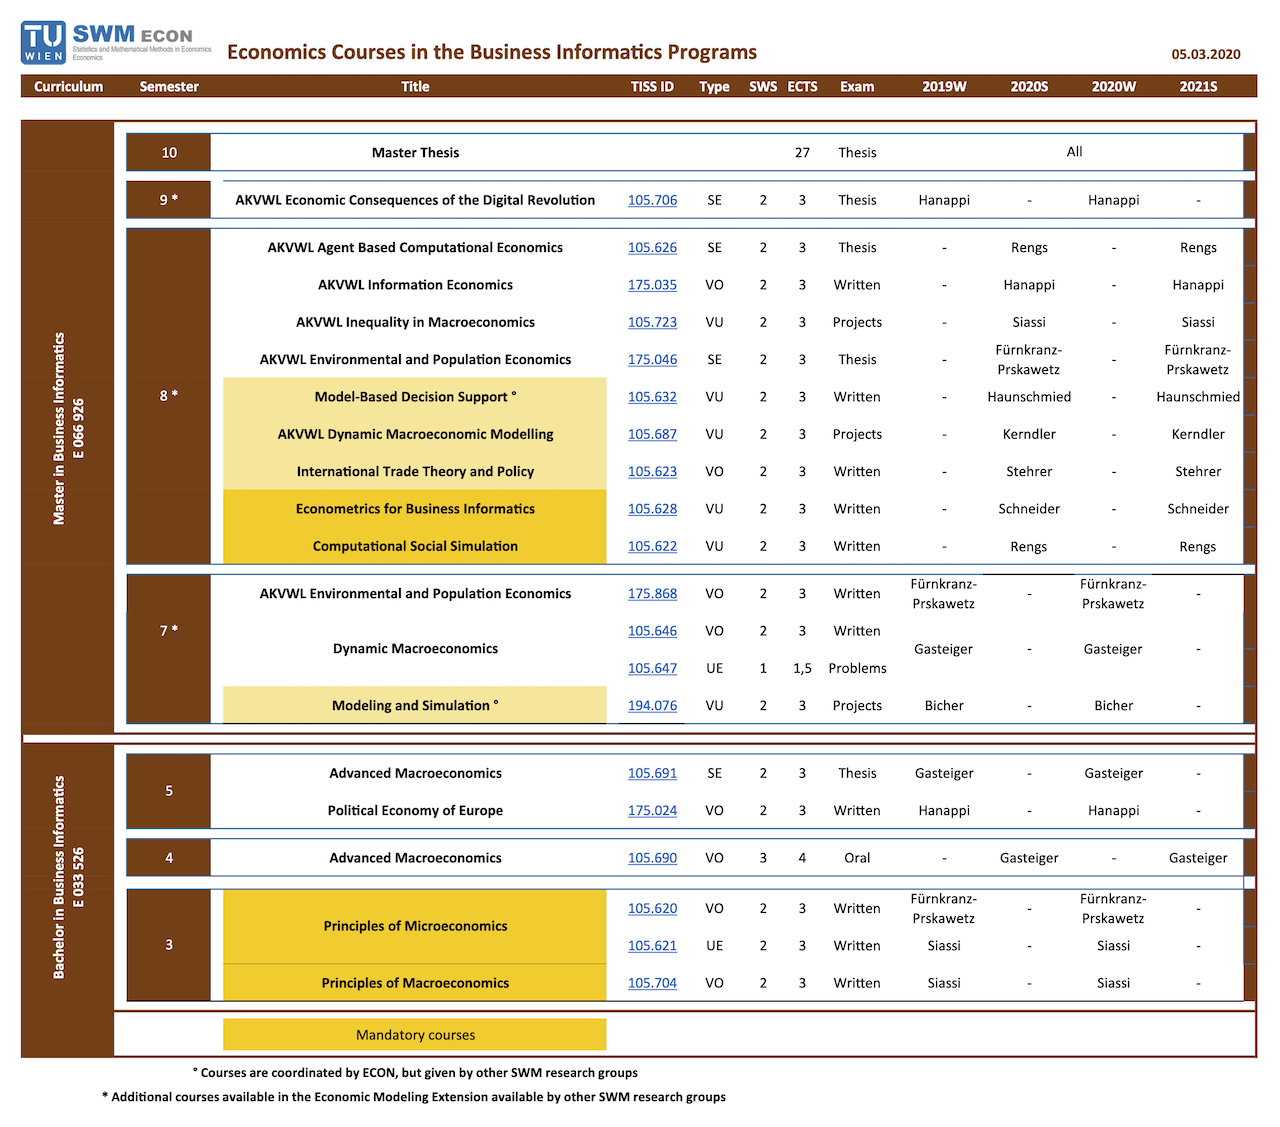1280x1127 pixels.
Task: Click Bachelor in Business Informatics sidebar label
Action: (68, 877)
